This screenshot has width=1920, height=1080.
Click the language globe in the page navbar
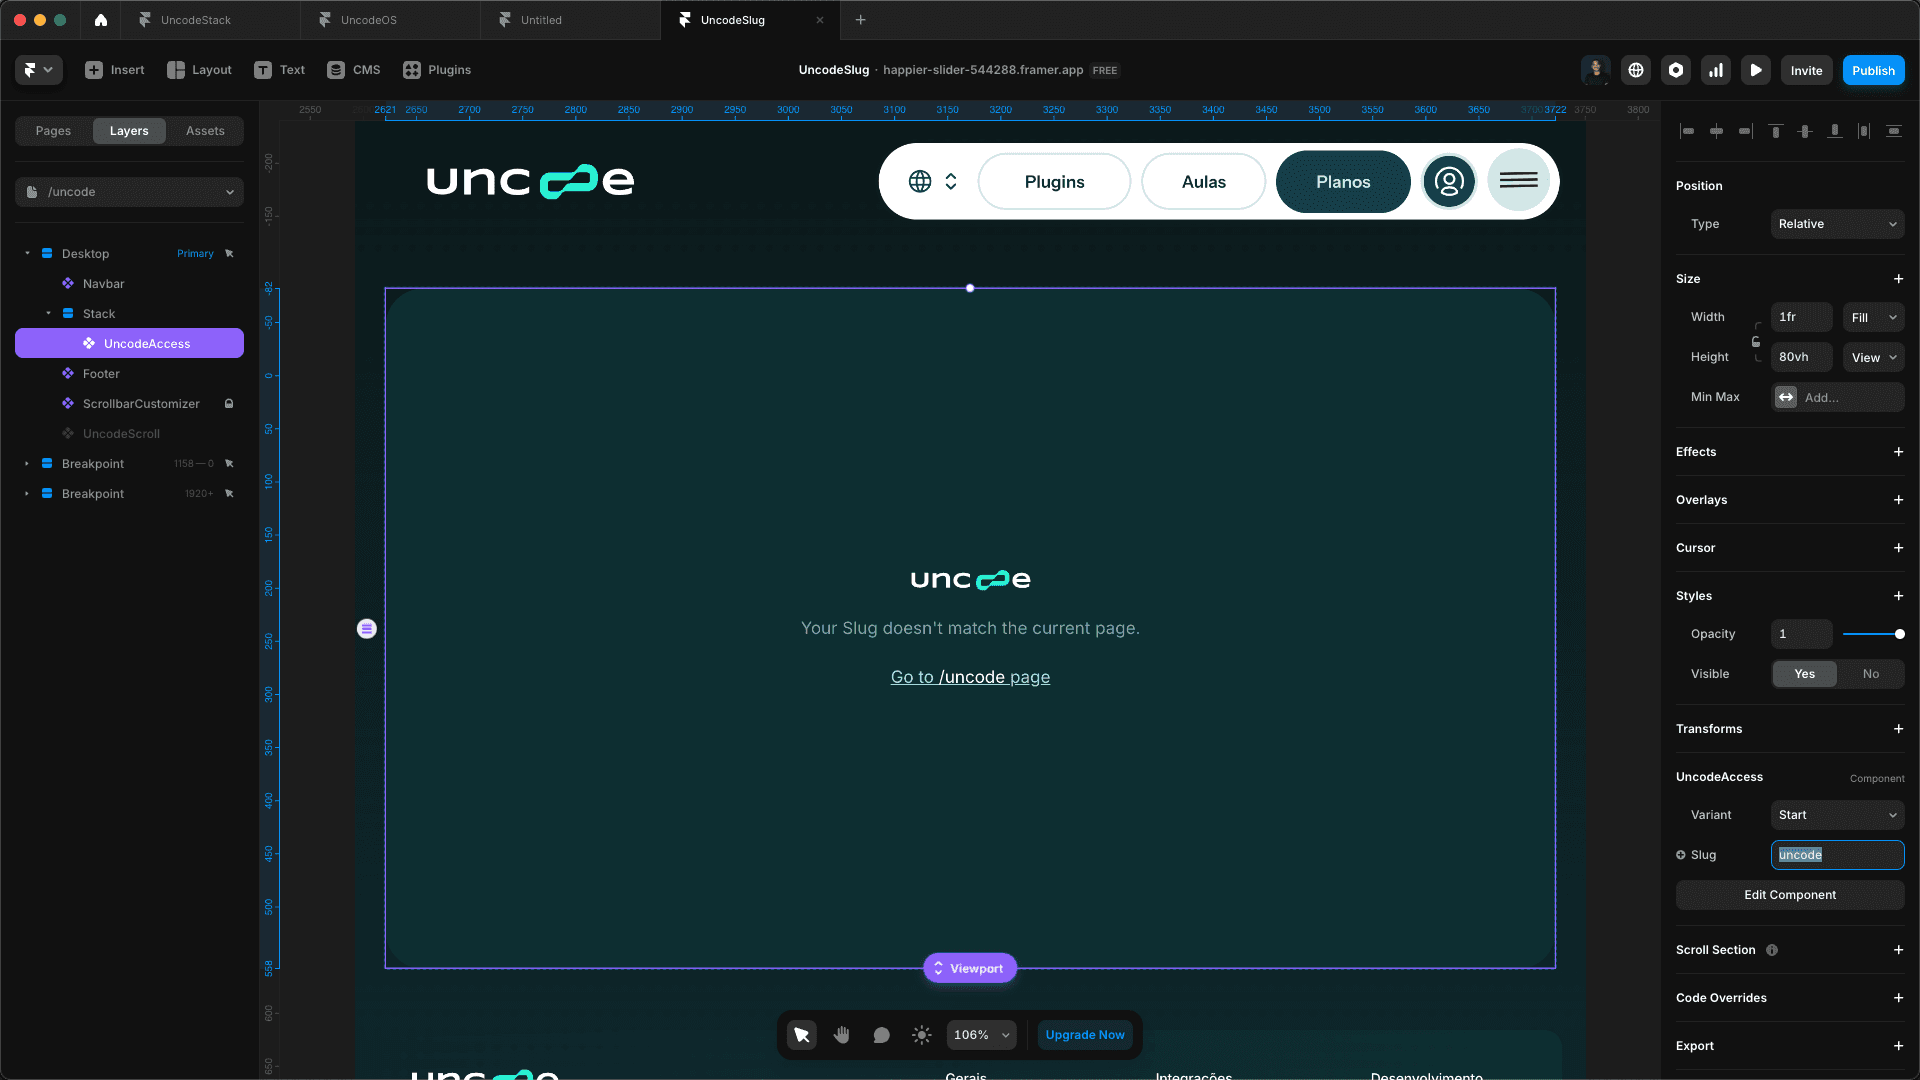click(920, 181)
